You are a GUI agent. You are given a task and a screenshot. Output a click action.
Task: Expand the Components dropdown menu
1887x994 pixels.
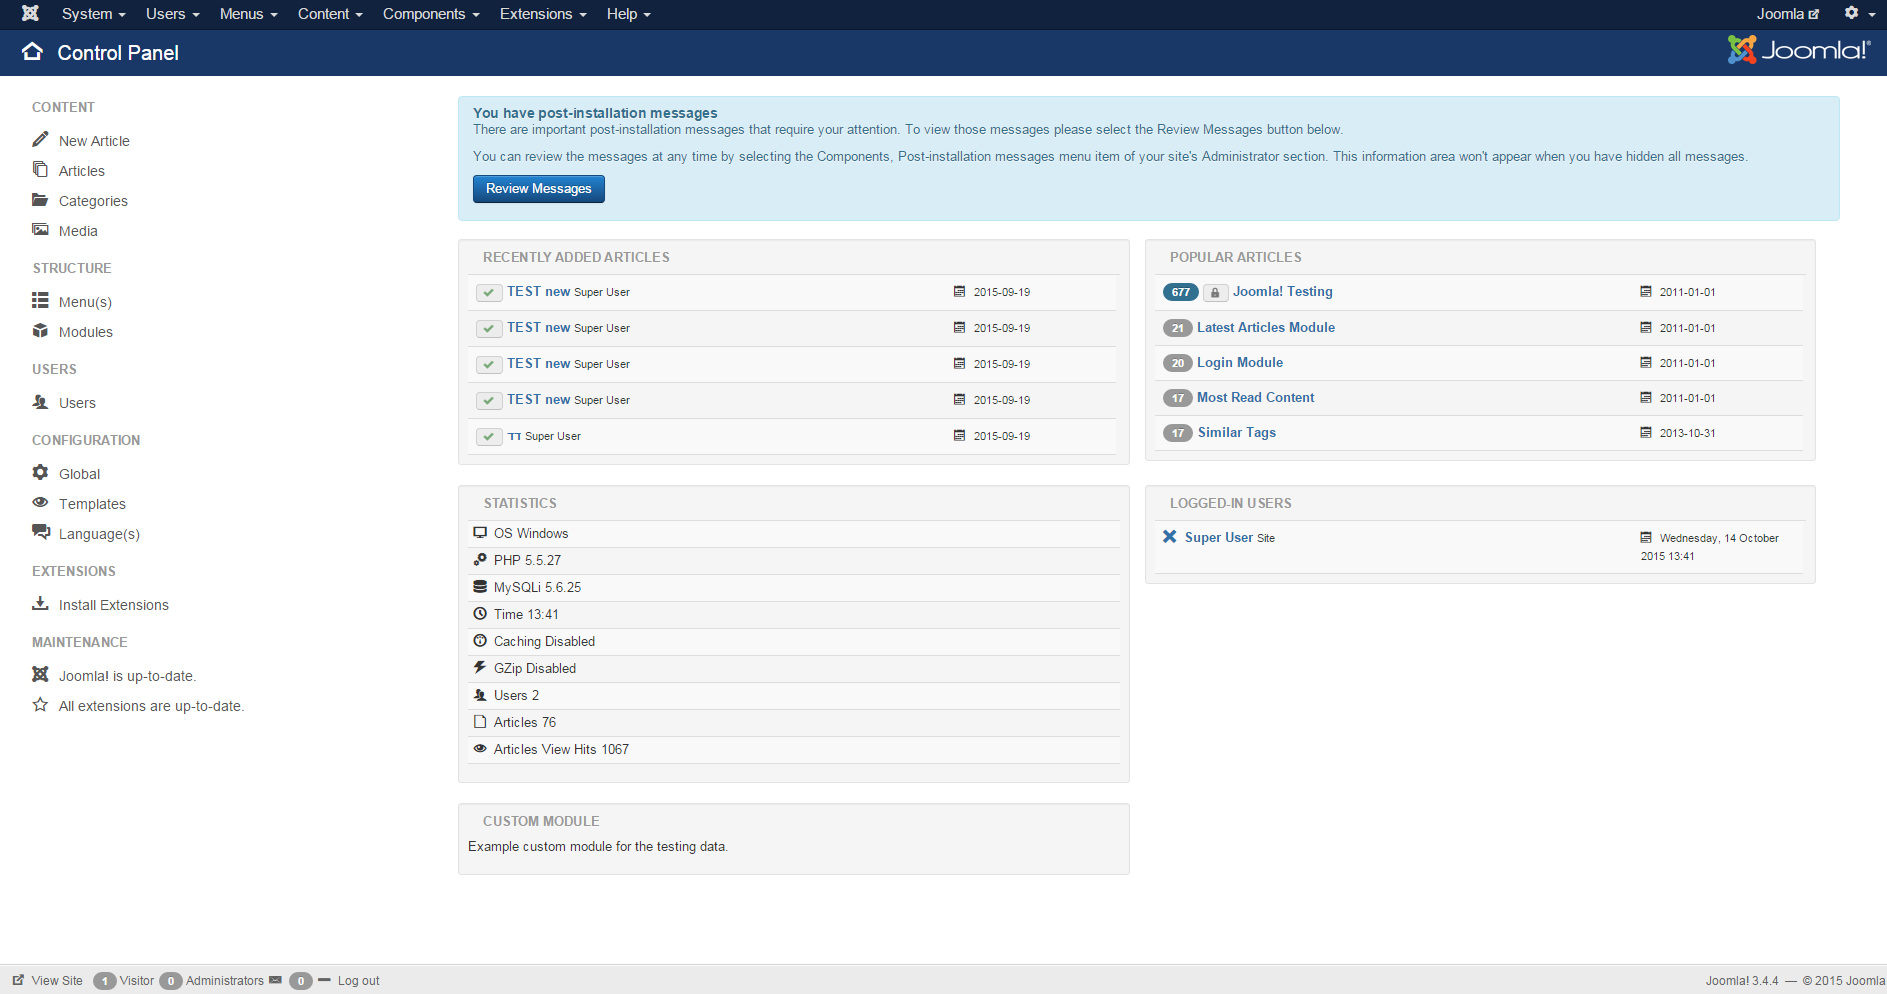click(x=430, y=14)
